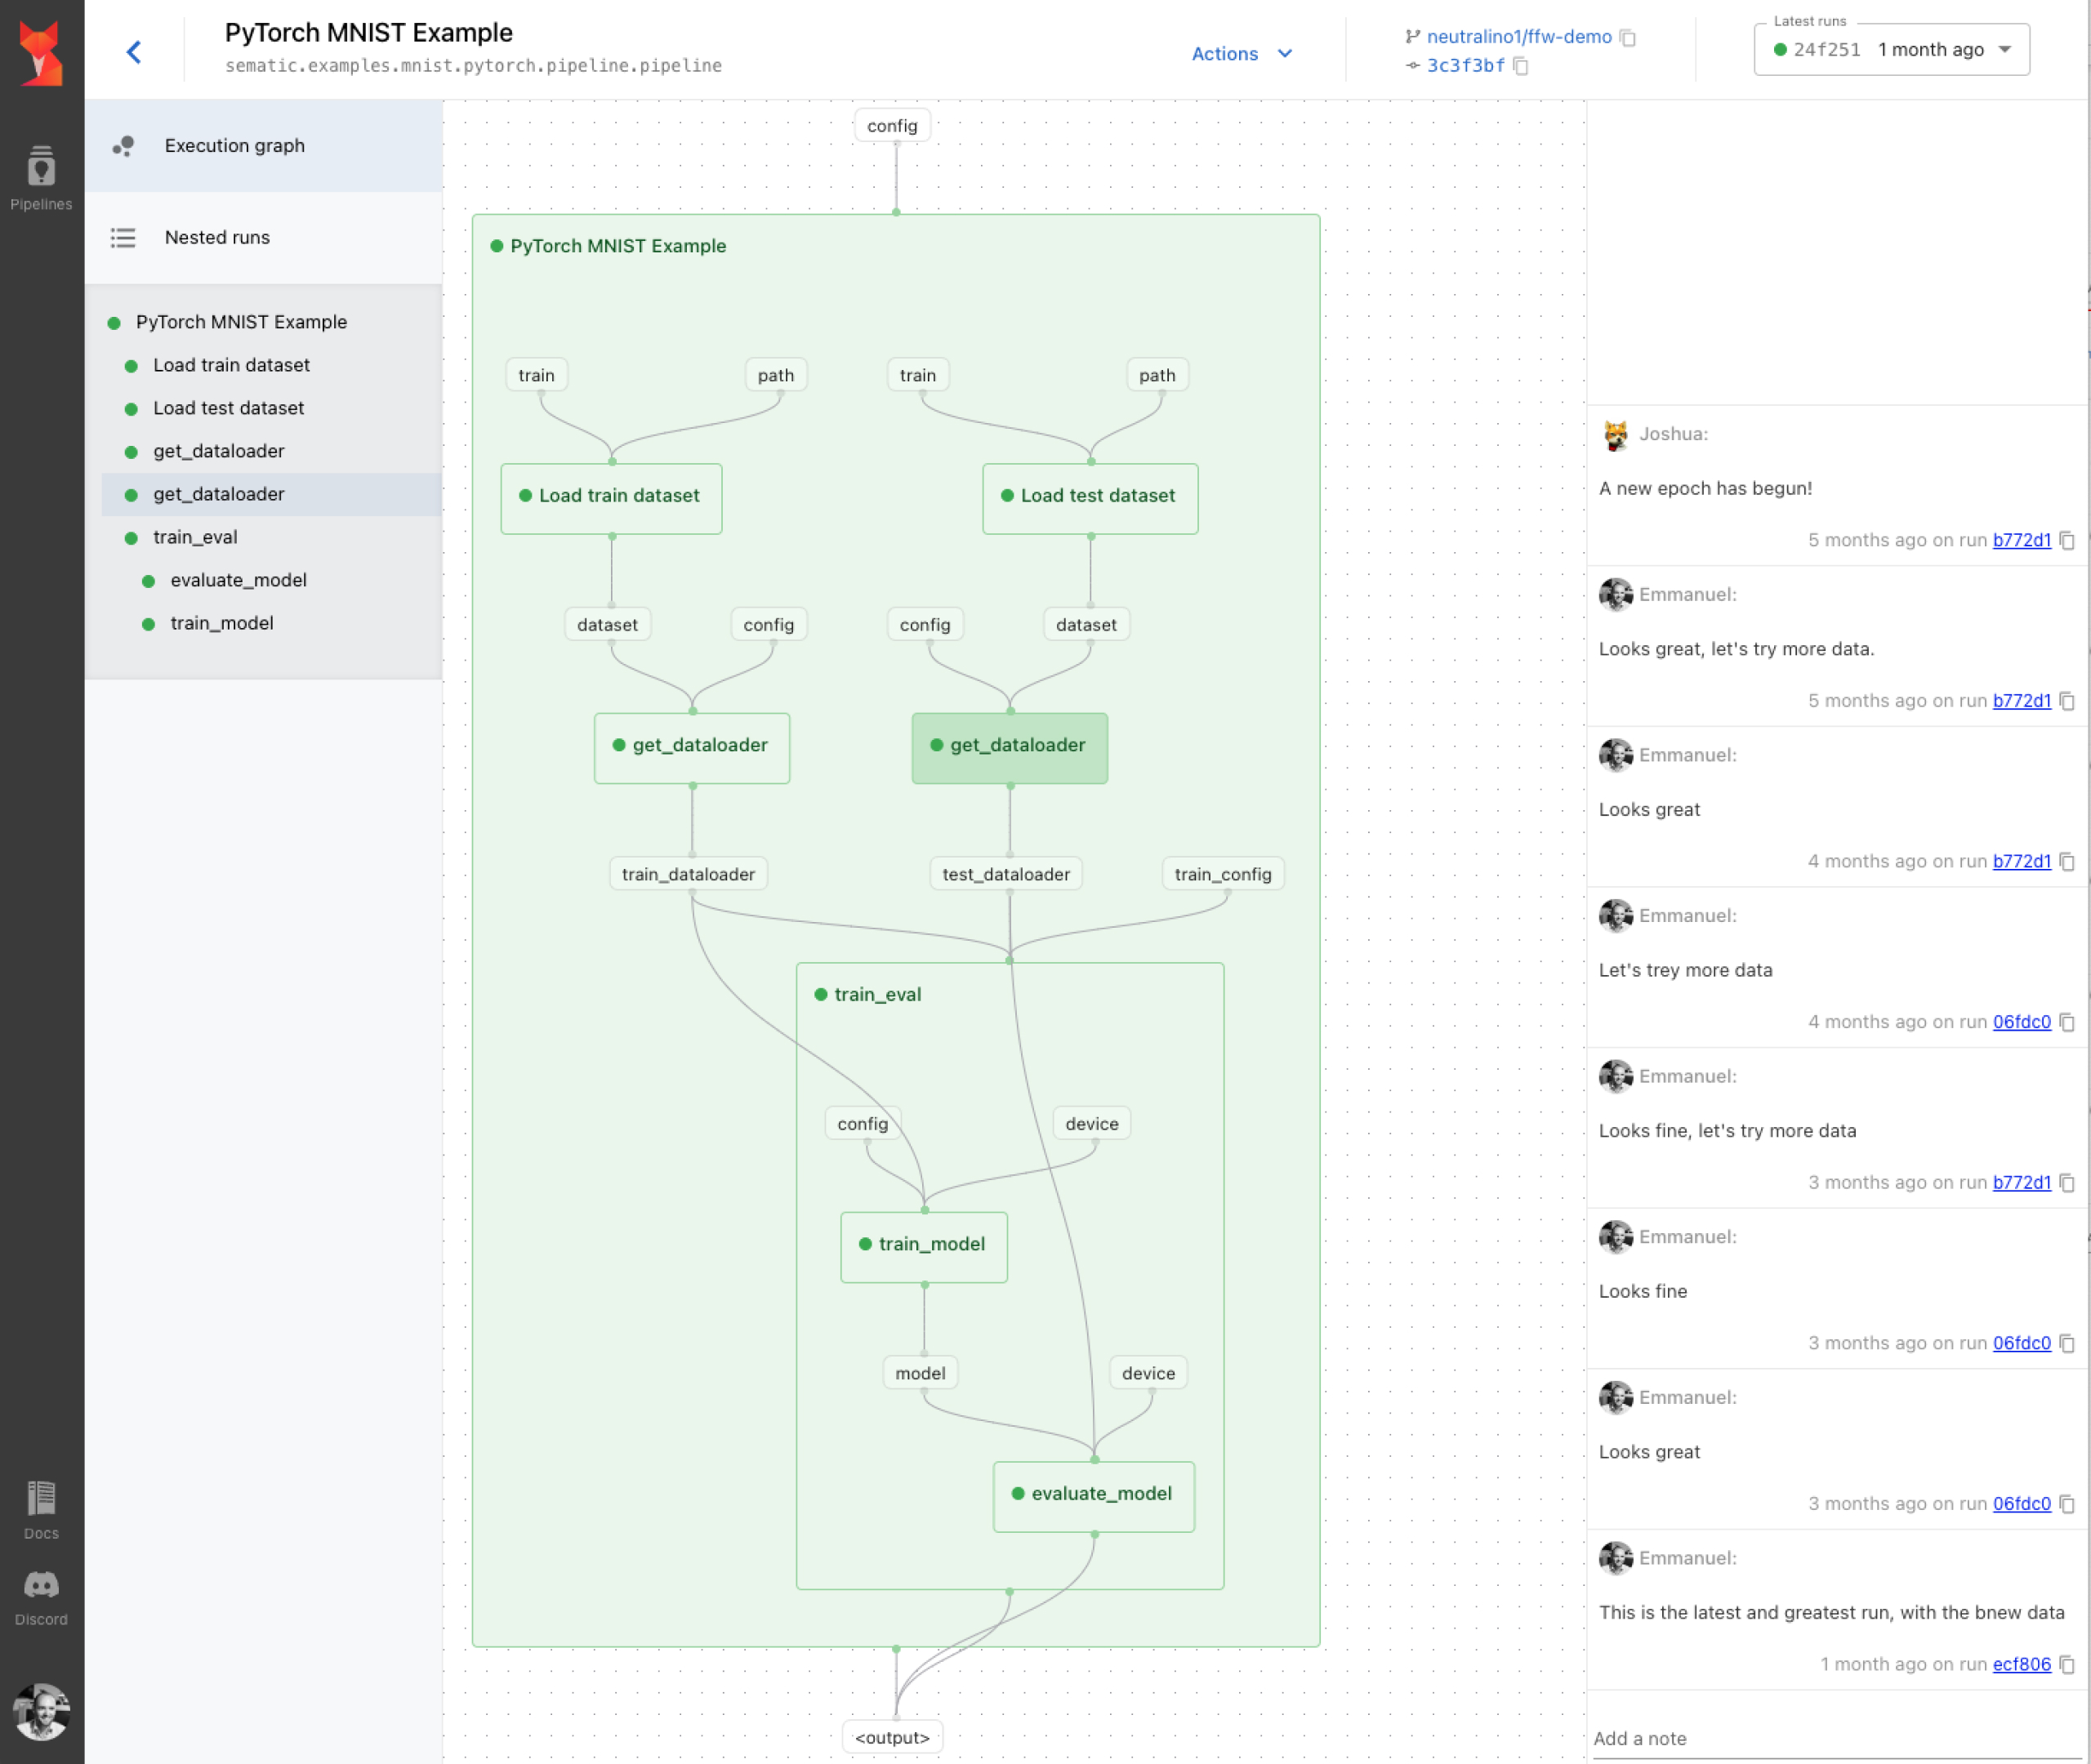Click the Add a note input field

pyautogui.click(x=1836, y=1739)
